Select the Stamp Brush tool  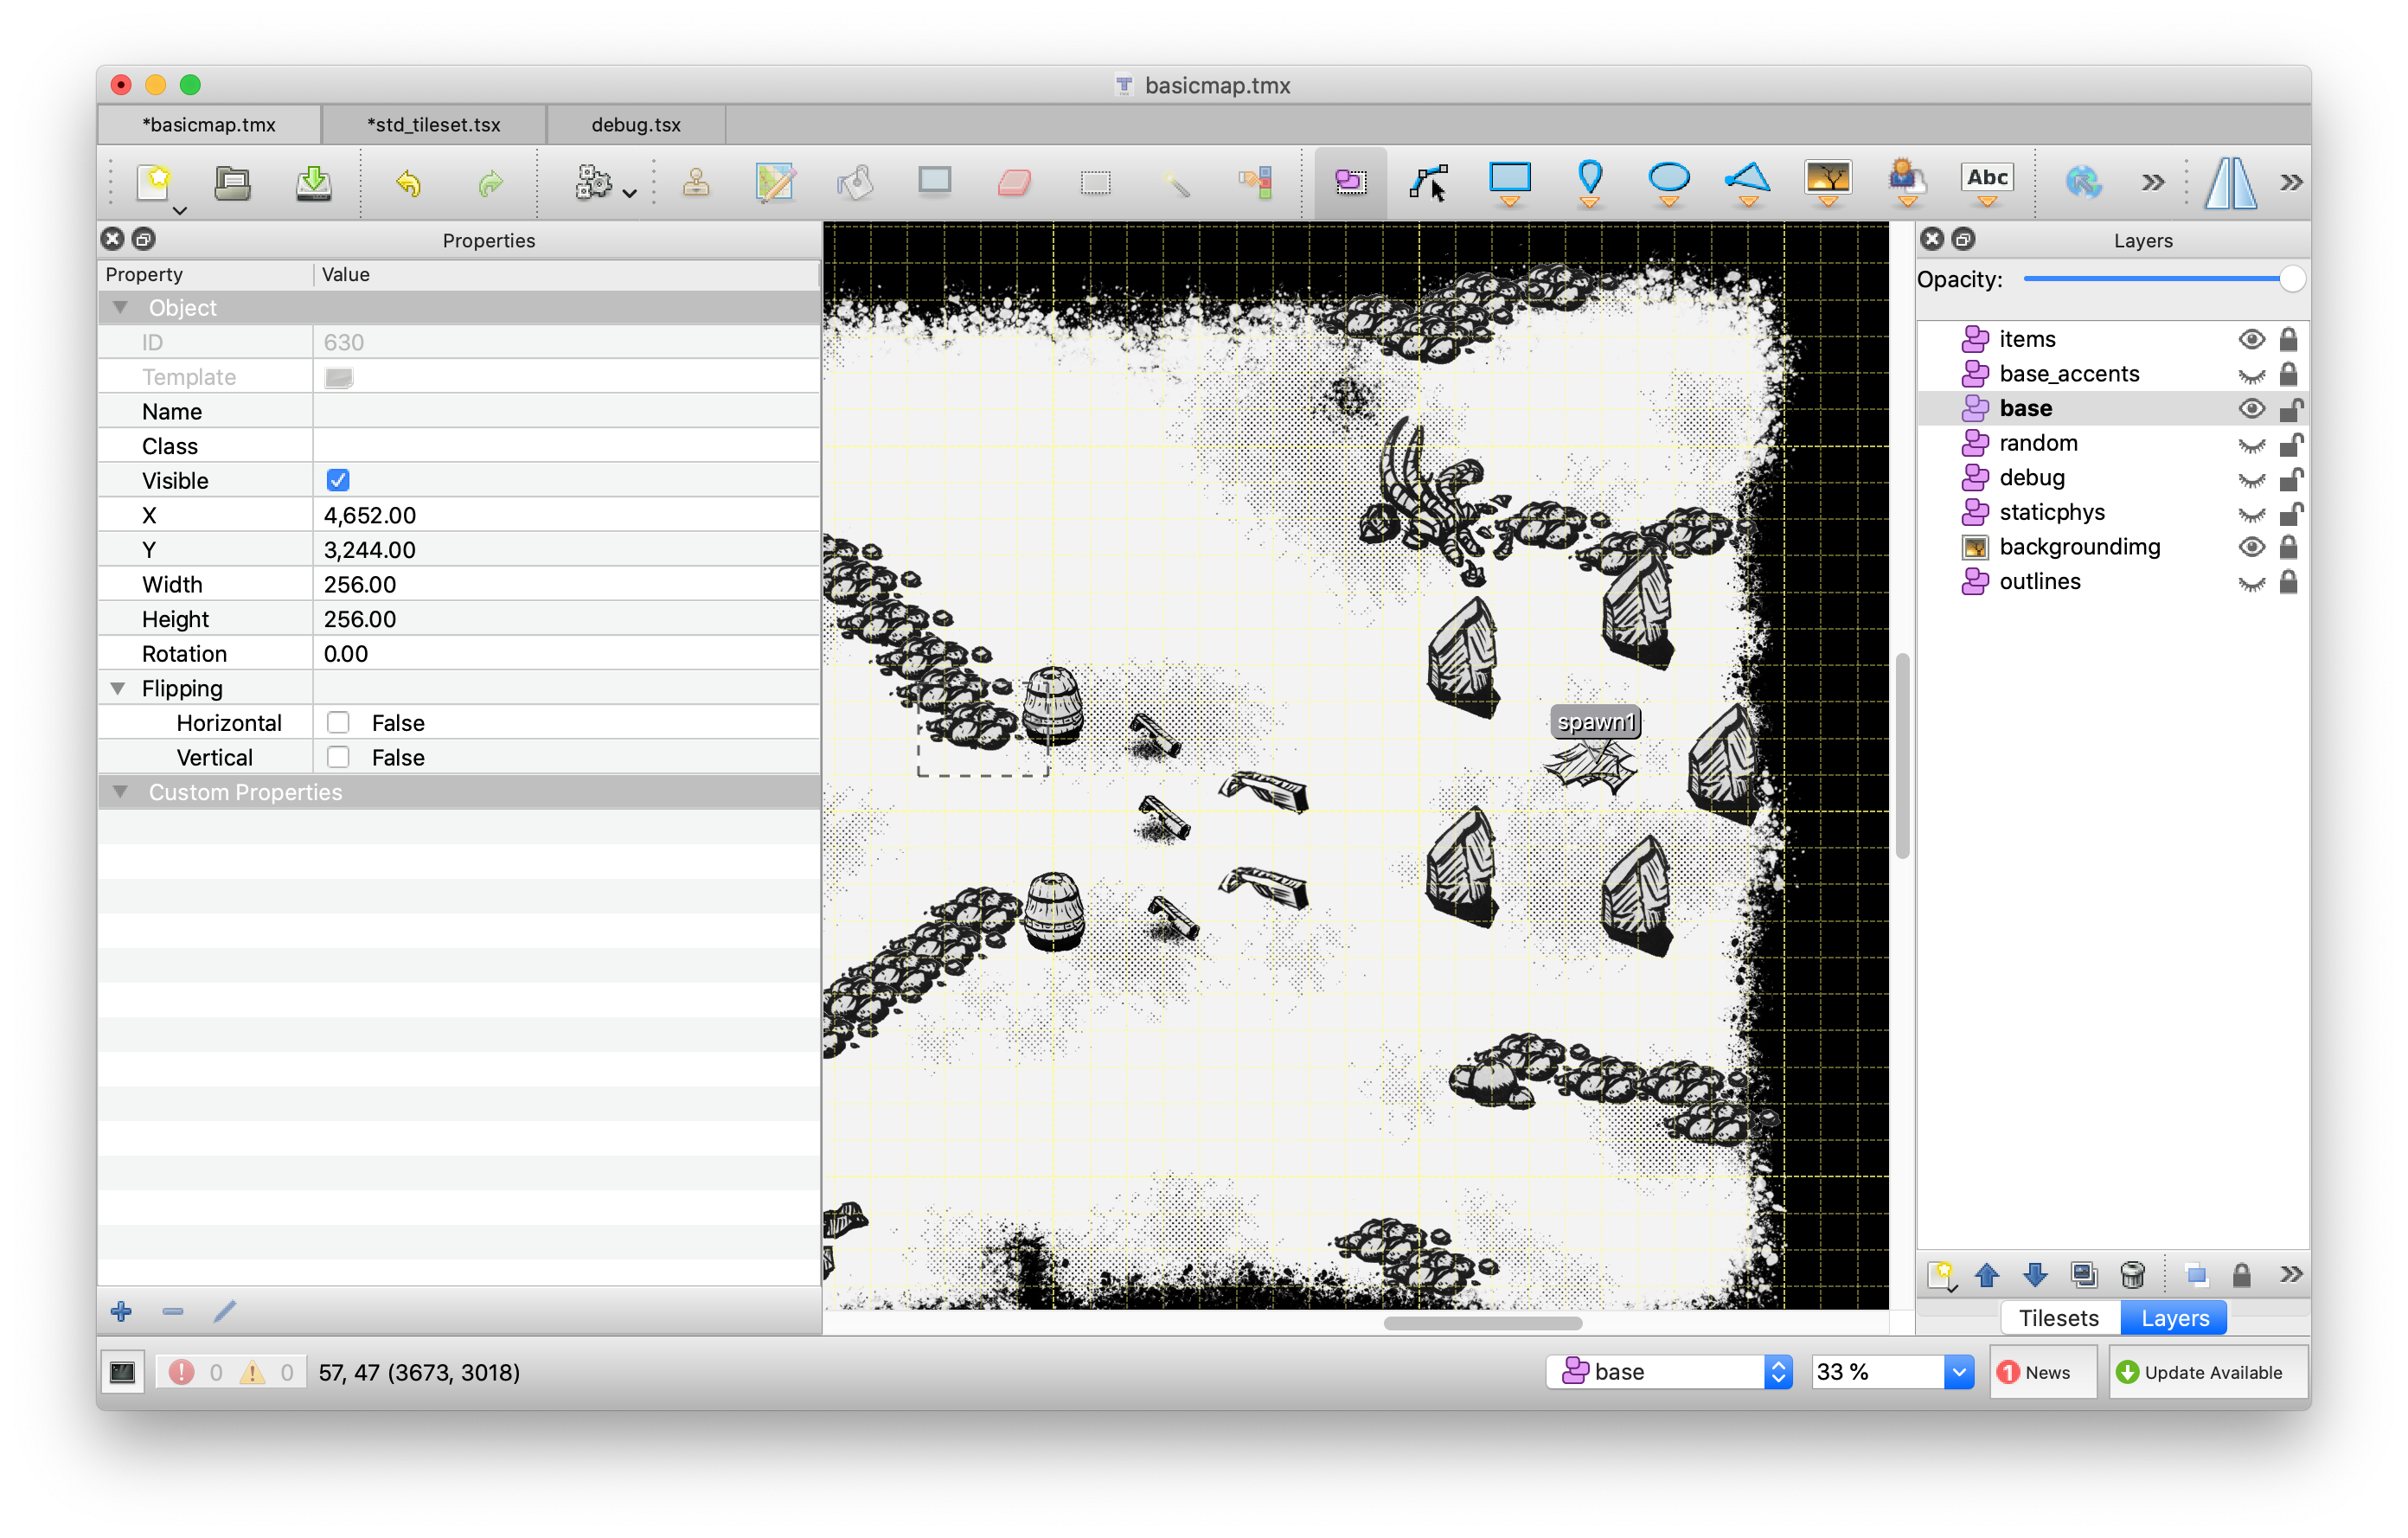click(x=697, y=182)
